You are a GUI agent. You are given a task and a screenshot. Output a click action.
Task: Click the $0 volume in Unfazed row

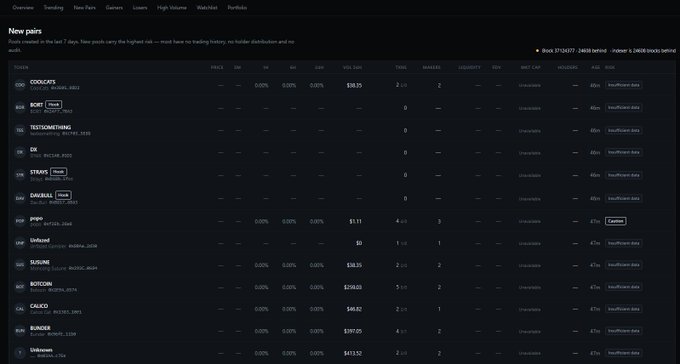[x=359, y=243]
